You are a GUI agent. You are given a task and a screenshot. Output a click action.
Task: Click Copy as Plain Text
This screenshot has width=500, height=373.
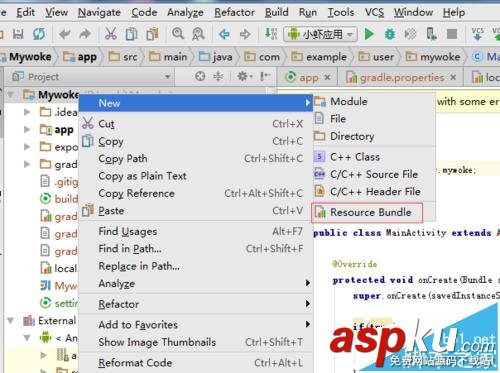click(x=195, y=176)
